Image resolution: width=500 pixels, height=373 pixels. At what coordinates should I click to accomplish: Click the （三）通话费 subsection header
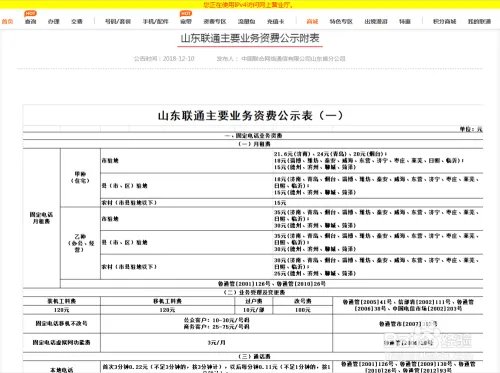(x=254, y=356)
